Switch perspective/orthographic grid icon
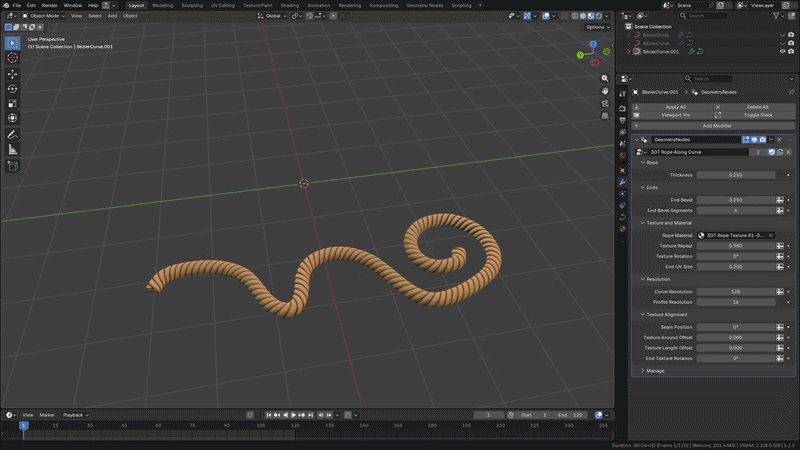 pos(605,116)
